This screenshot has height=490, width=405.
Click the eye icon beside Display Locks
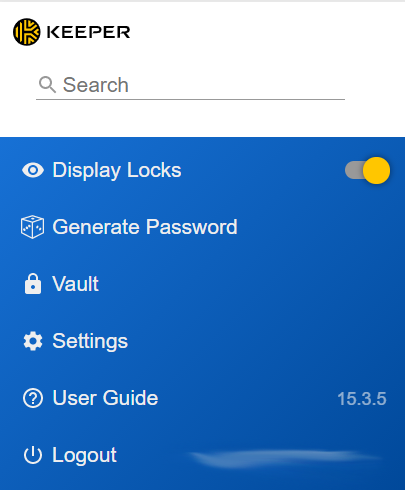(x=33, y=170)
